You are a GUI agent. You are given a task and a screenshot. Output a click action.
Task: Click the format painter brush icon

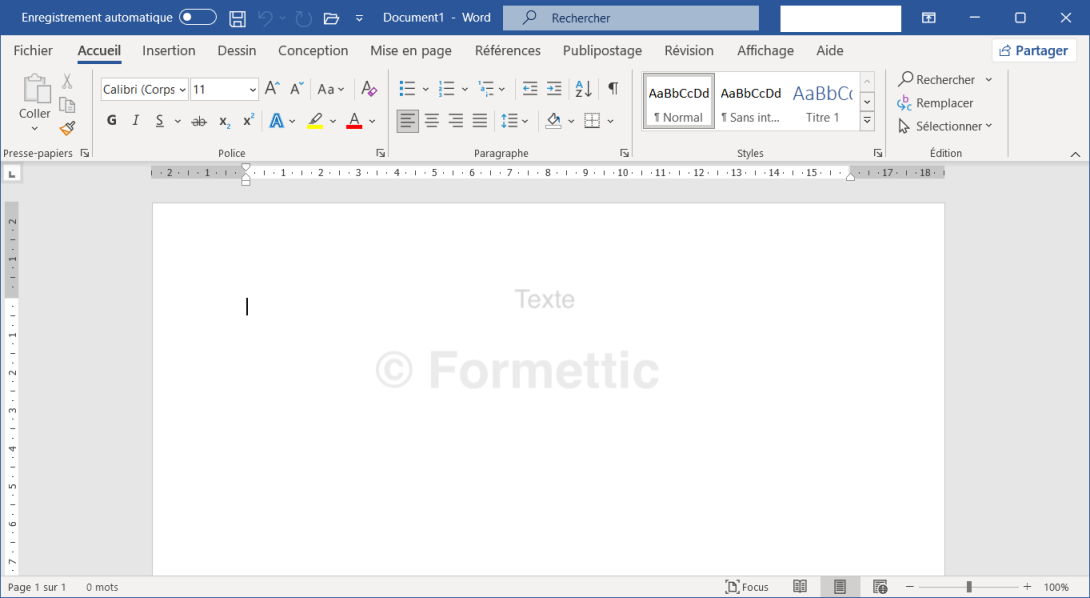point(67,128)
